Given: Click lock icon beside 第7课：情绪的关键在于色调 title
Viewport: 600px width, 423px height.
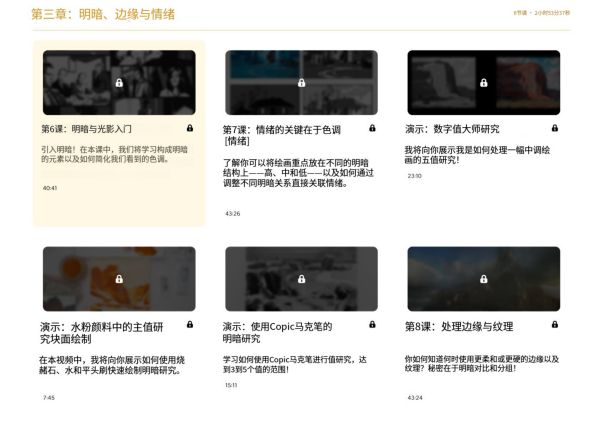Looking at the screenshot, I should 372,128.
